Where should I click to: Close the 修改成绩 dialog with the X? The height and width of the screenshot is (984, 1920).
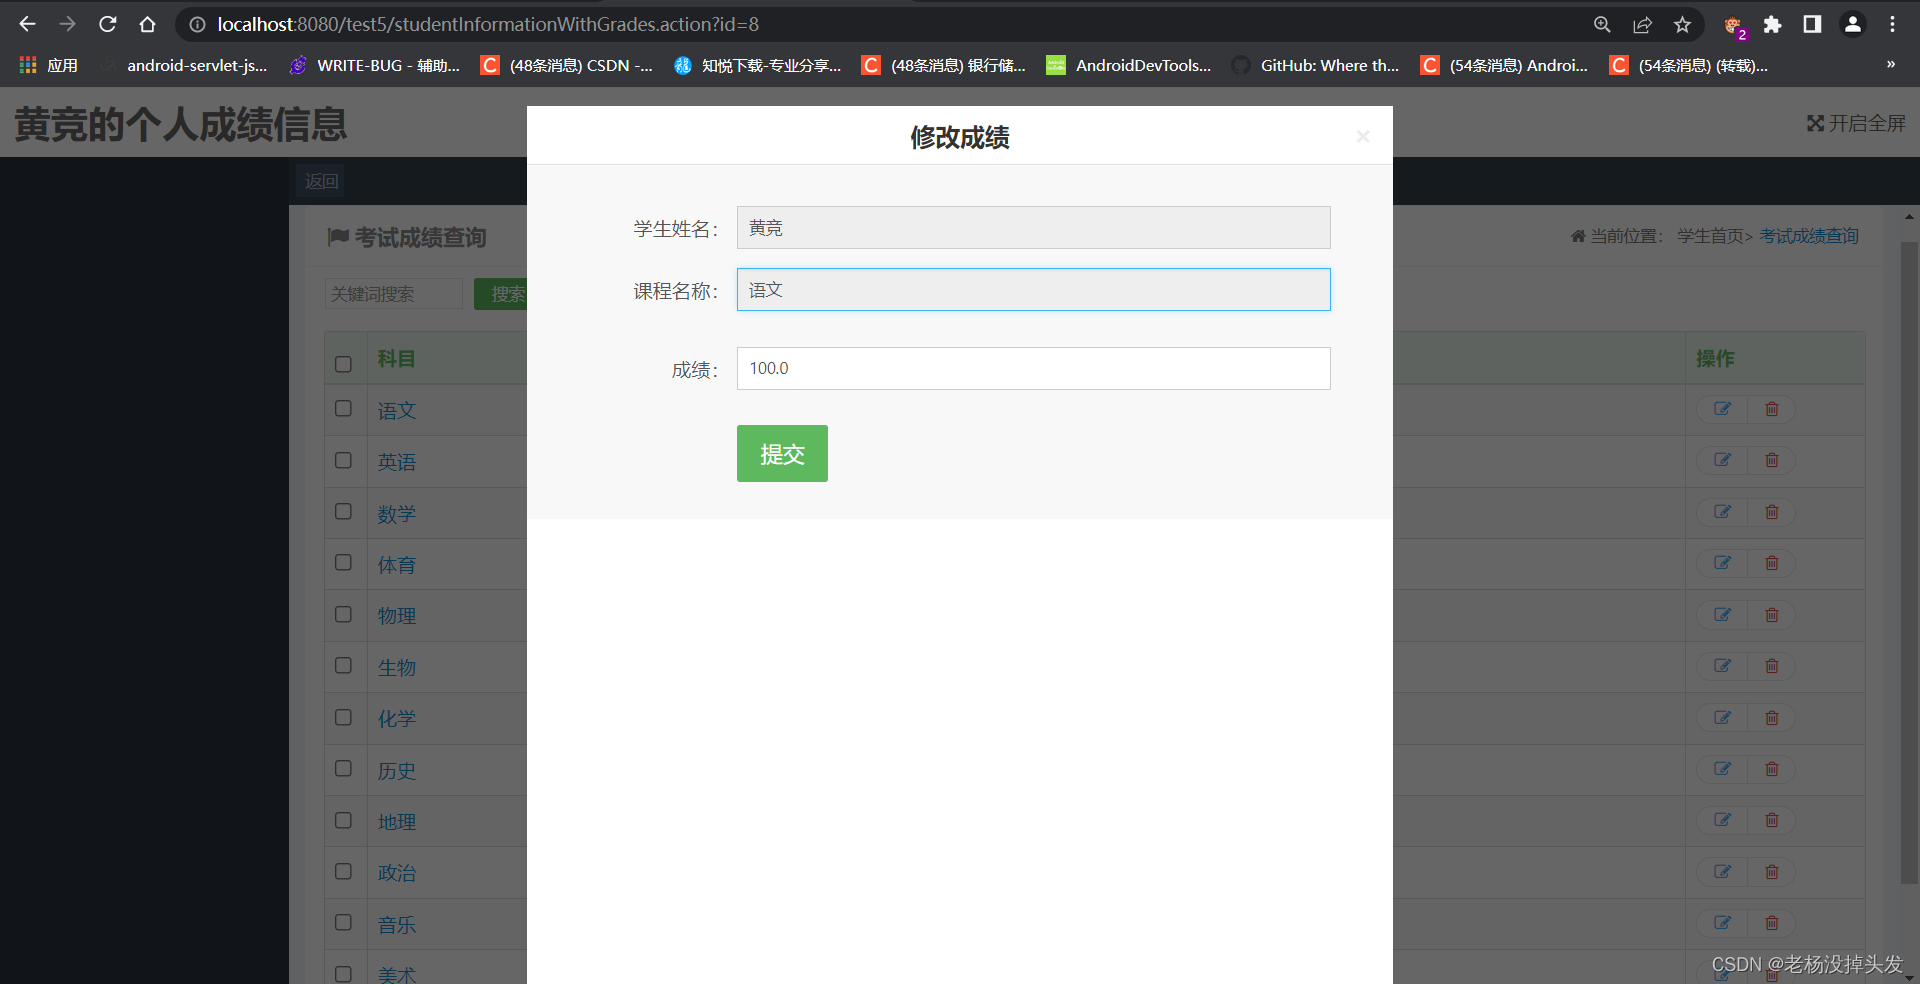coord(1362,136)
